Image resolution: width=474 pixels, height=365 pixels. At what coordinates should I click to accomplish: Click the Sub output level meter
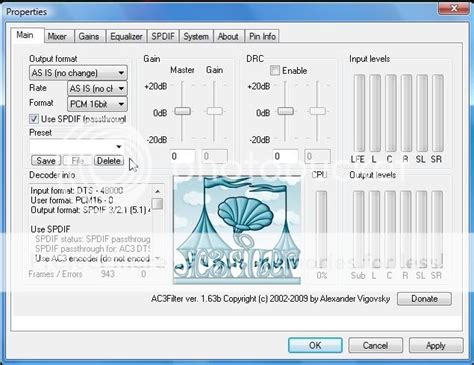(x=359, y=229)
